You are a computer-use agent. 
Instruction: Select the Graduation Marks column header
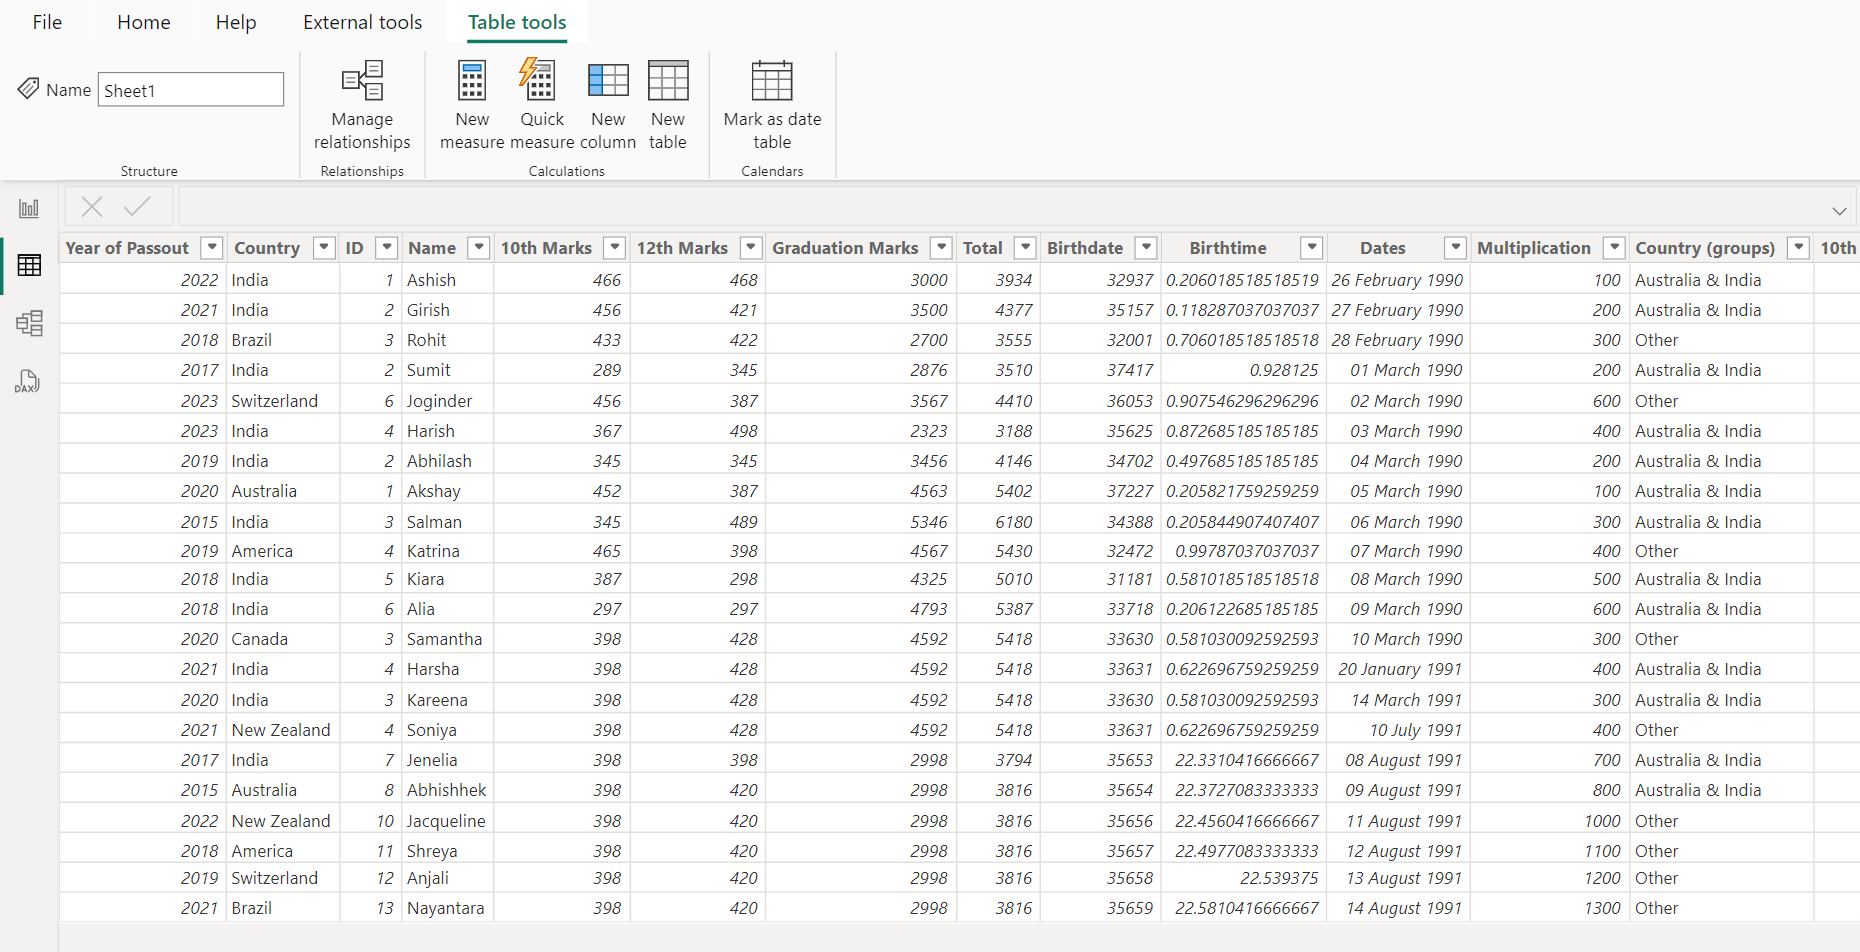coord(845,247)
